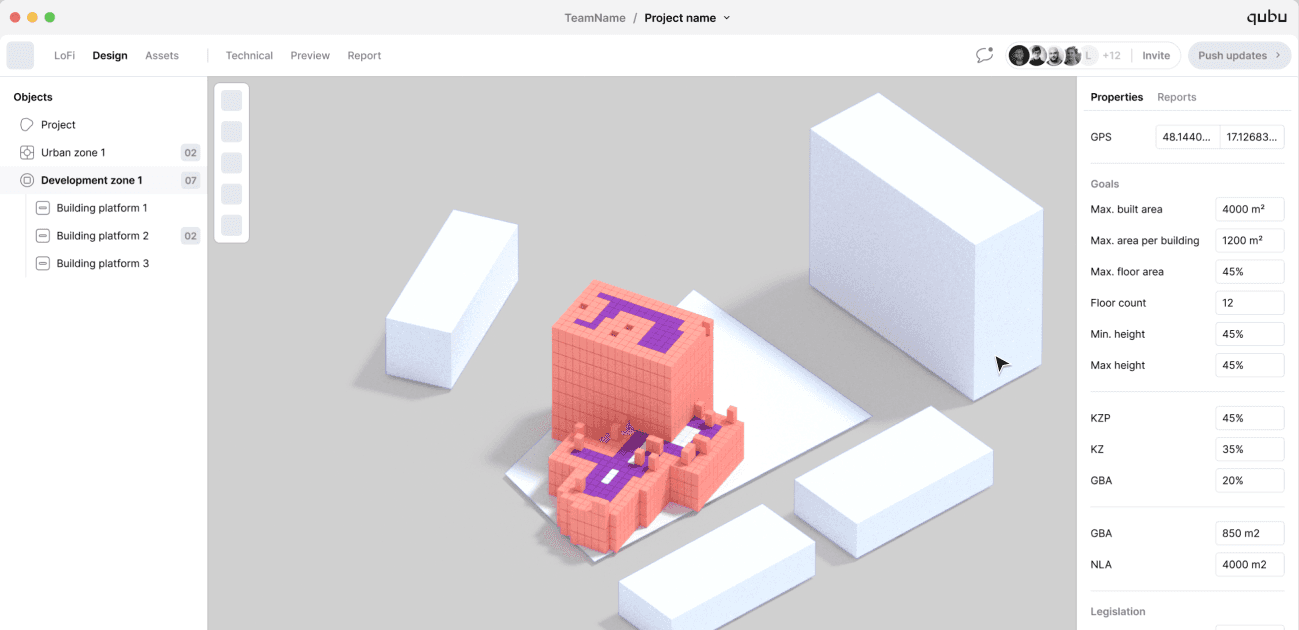Select the Building platform 3 icon
Image resolution: width=1299 pixels, height=630 pixels.
[x=41, y=263]
